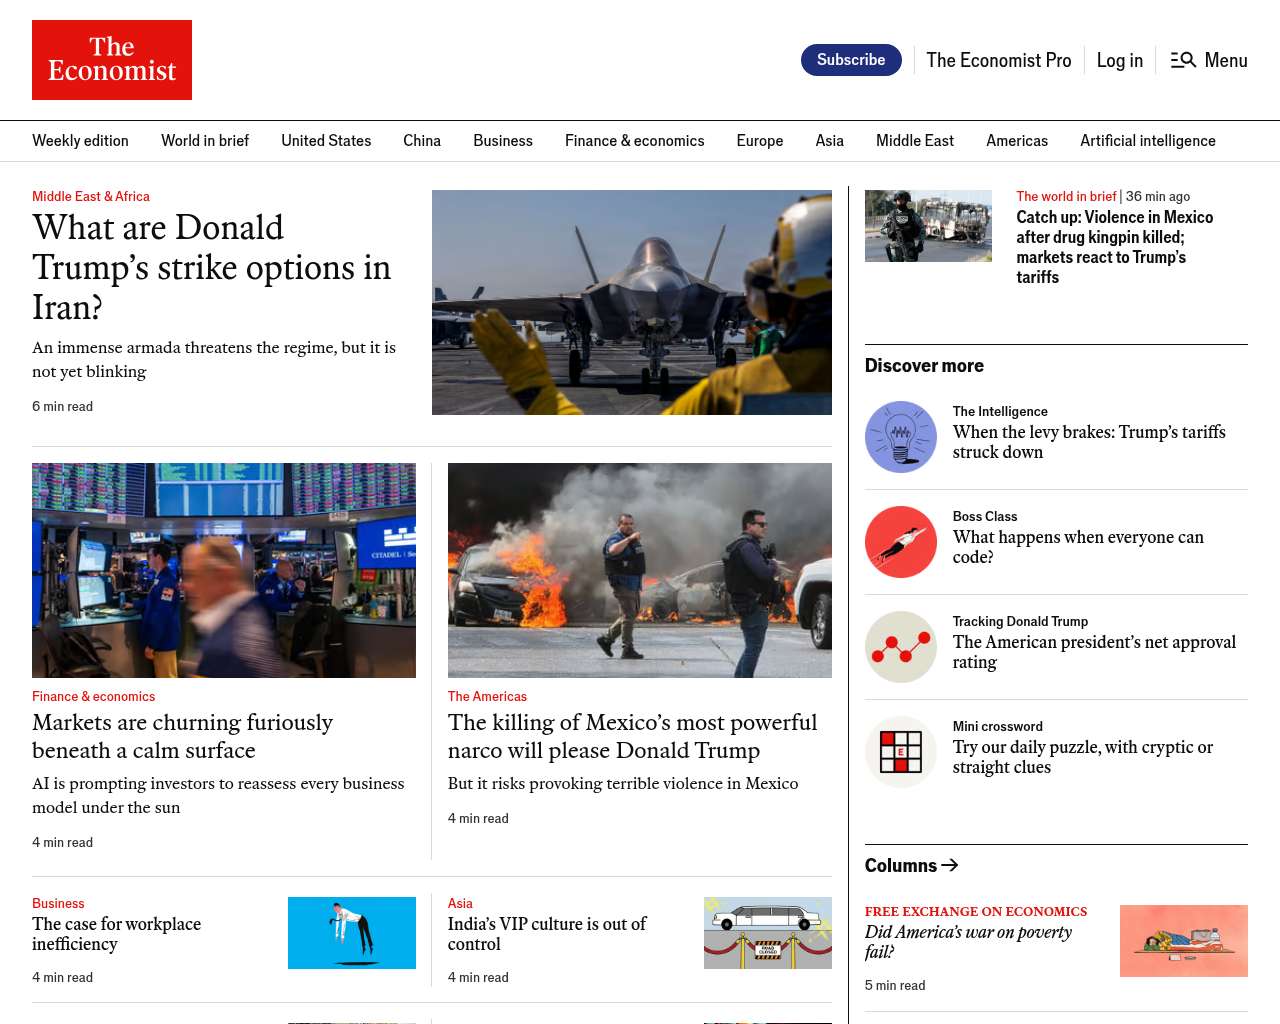1280x1024 pixels.
Task: Read Trump's strike options in Iran headline
Action: point(211,267)
